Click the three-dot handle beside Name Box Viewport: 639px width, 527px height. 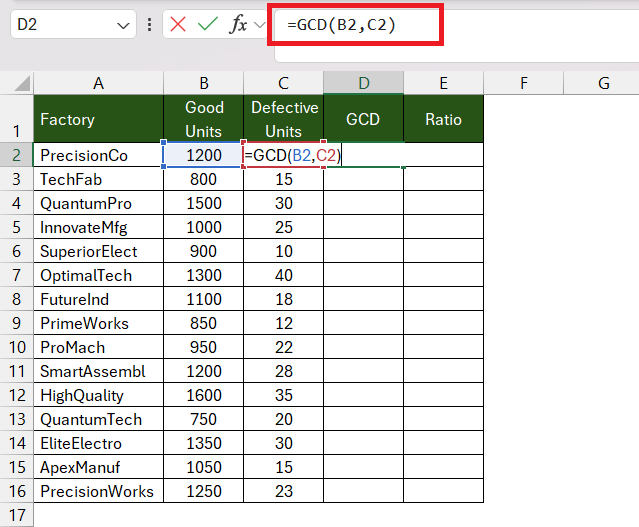[150, 24]
